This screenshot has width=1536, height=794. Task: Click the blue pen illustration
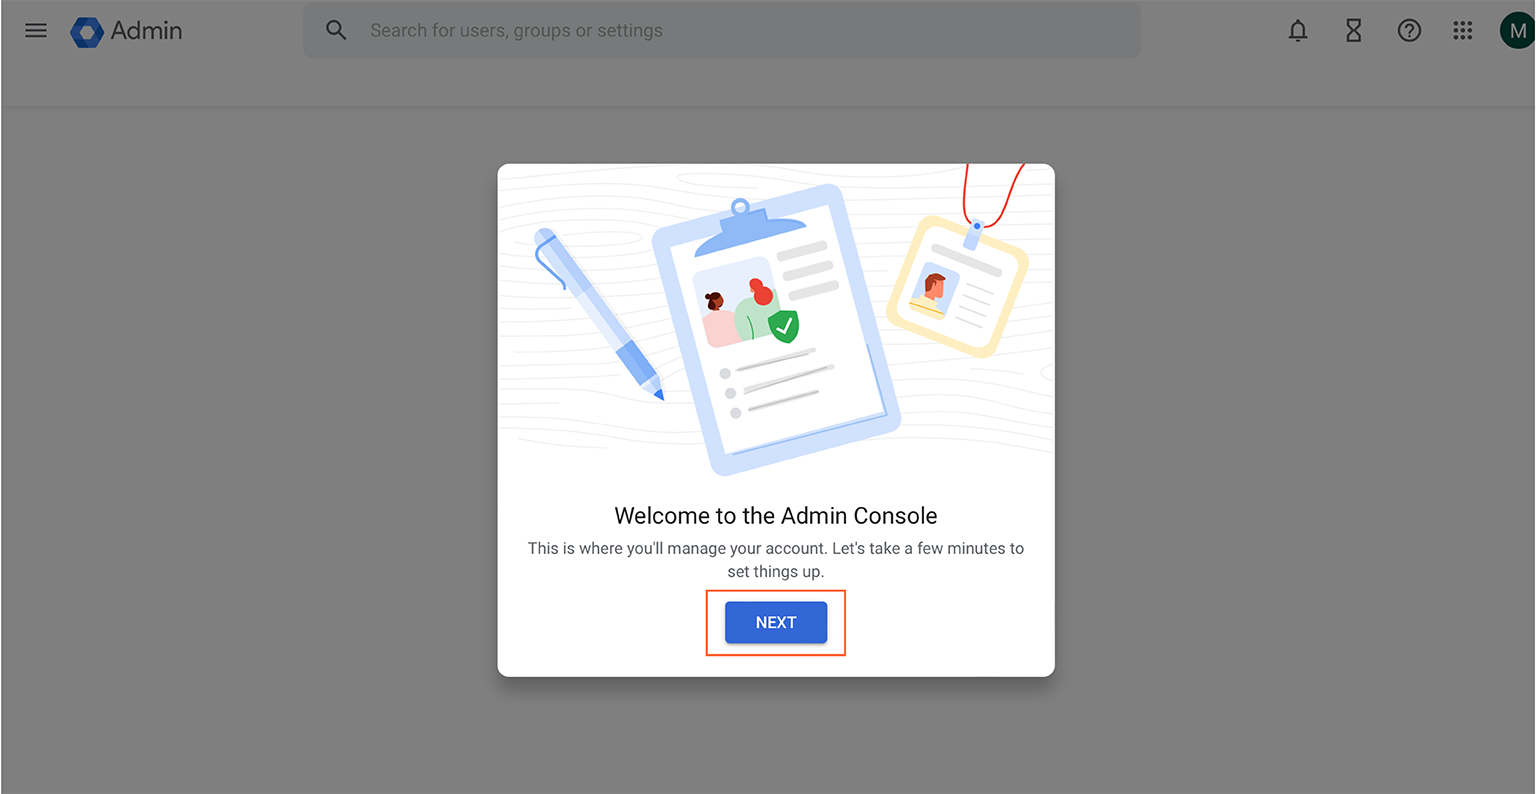(x=599, y=314)
